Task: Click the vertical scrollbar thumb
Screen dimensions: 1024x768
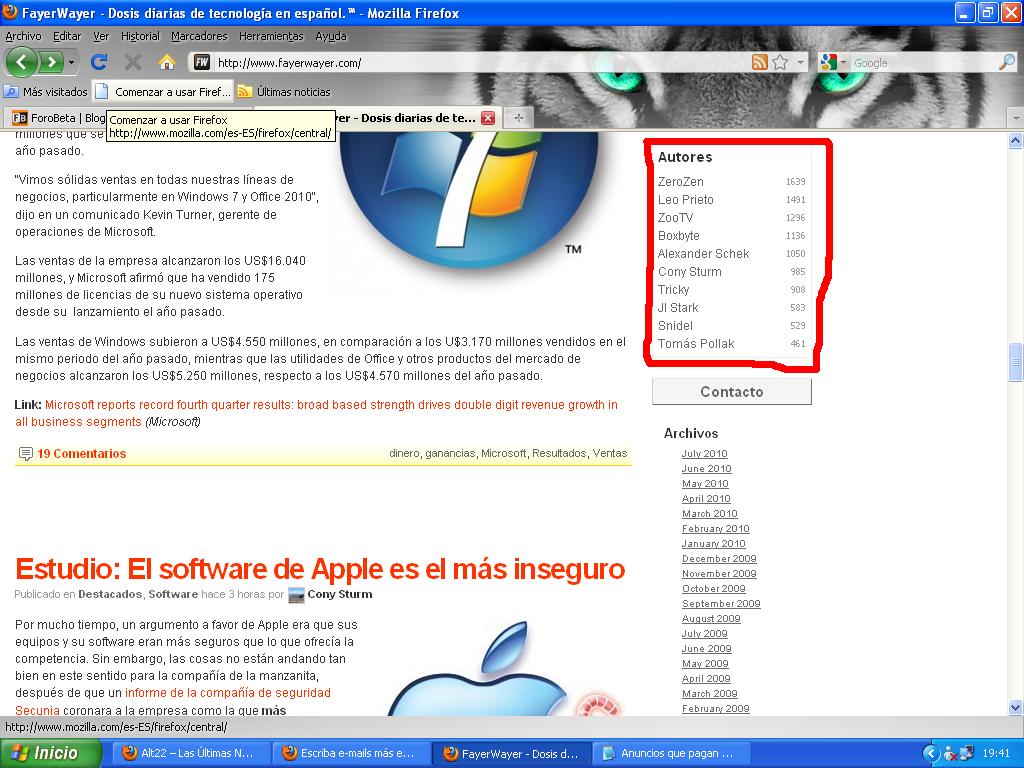Action: click(x=1016, y=362)
